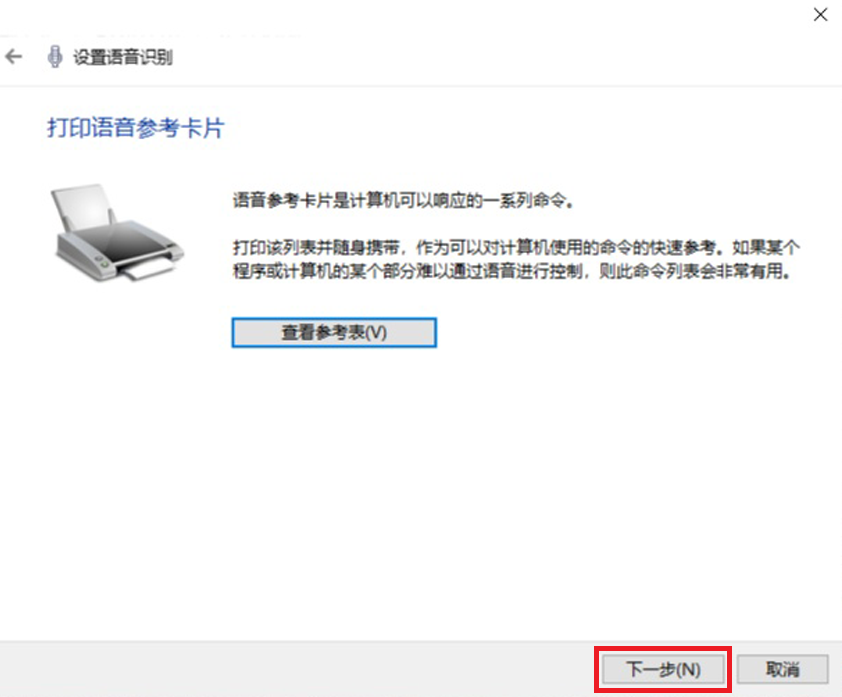Continue with the 下一步(N) button
The height and width of the screenshot is (697, 842).
663,669
